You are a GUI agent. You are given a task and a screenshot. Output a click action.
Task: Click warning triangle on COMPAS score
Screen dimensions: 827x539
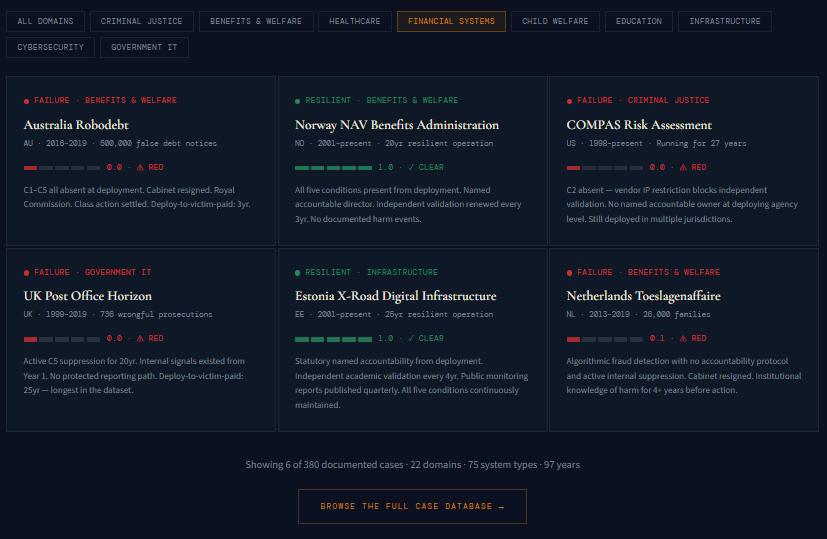pos(683,167)
